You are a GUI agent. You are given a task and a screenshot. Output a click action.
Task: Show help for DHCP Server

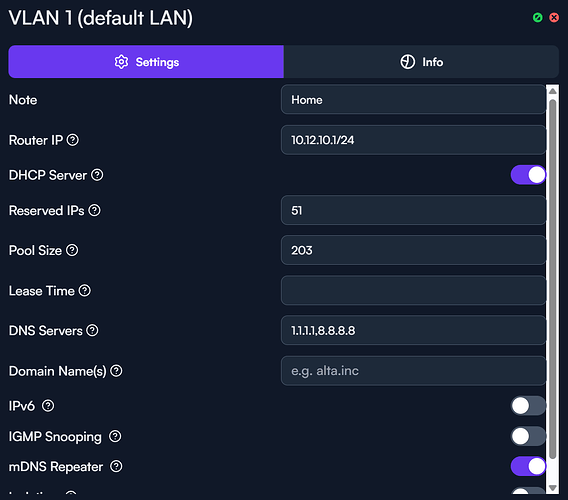point(97,175)
